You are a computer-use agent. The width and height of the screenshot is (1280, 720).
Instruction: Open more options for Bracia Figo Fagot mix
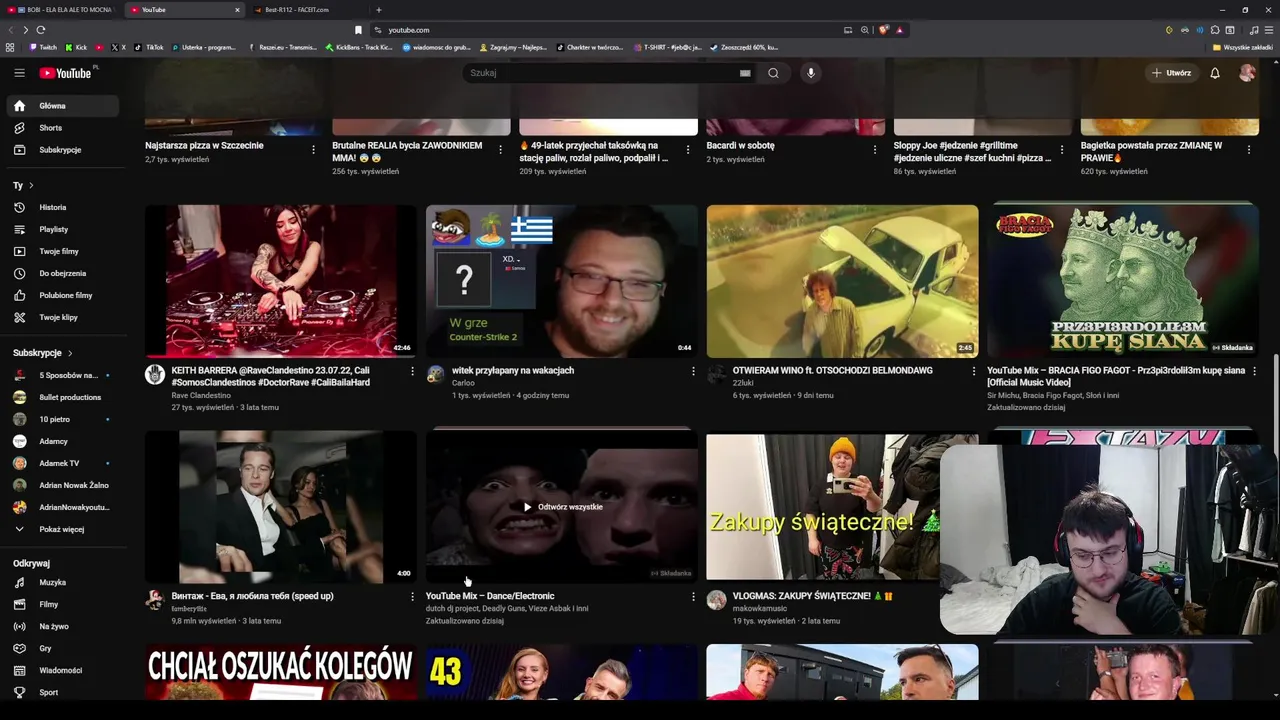(x=1254, y=371)
